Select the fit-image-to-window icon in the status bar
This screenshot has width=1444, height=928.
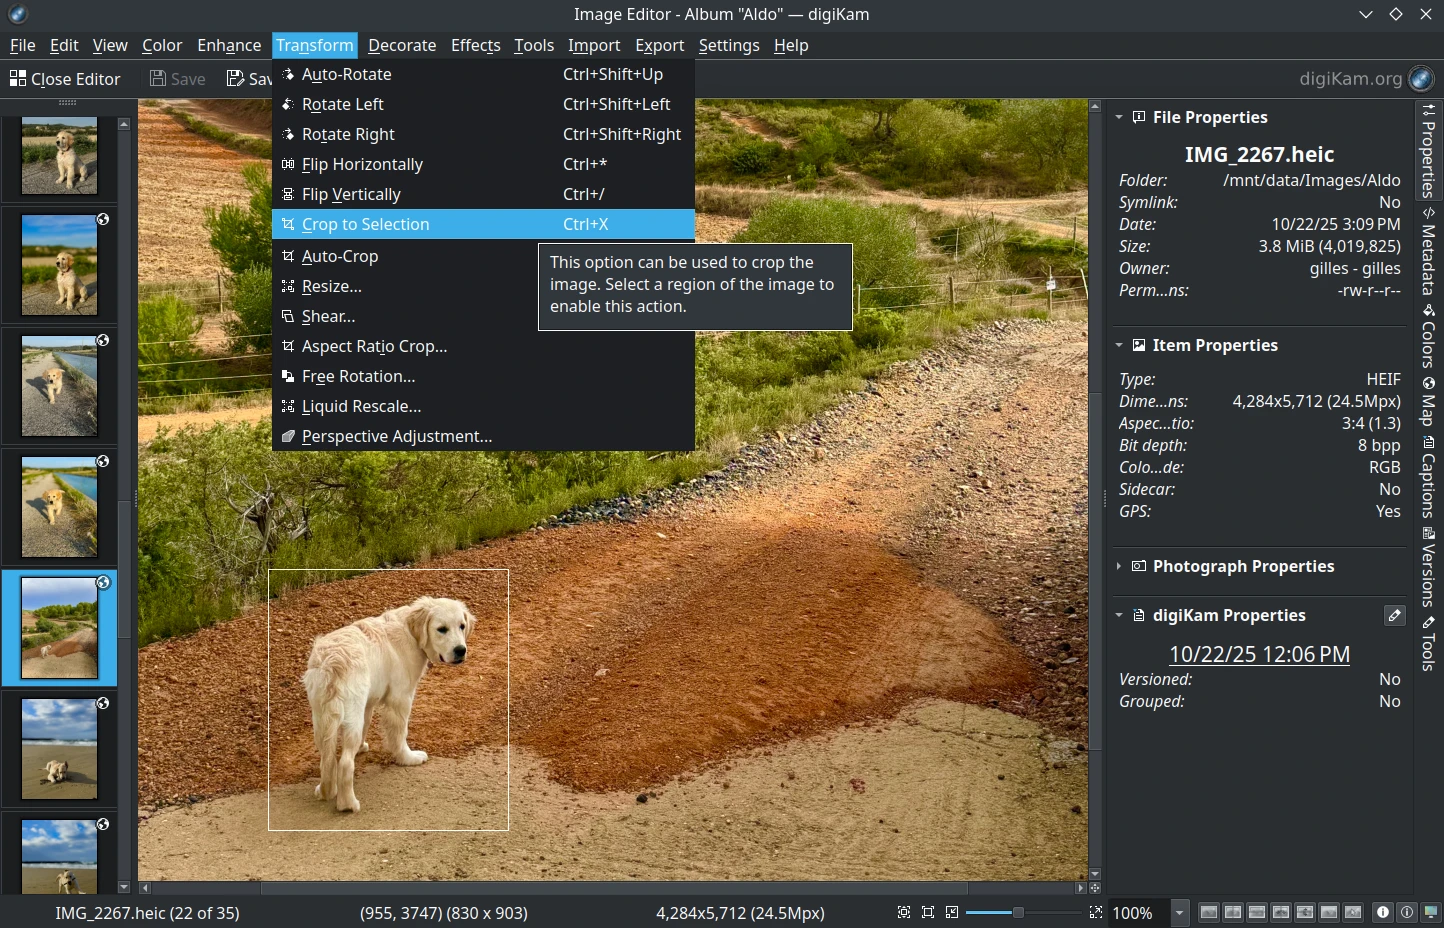[902, 912]
